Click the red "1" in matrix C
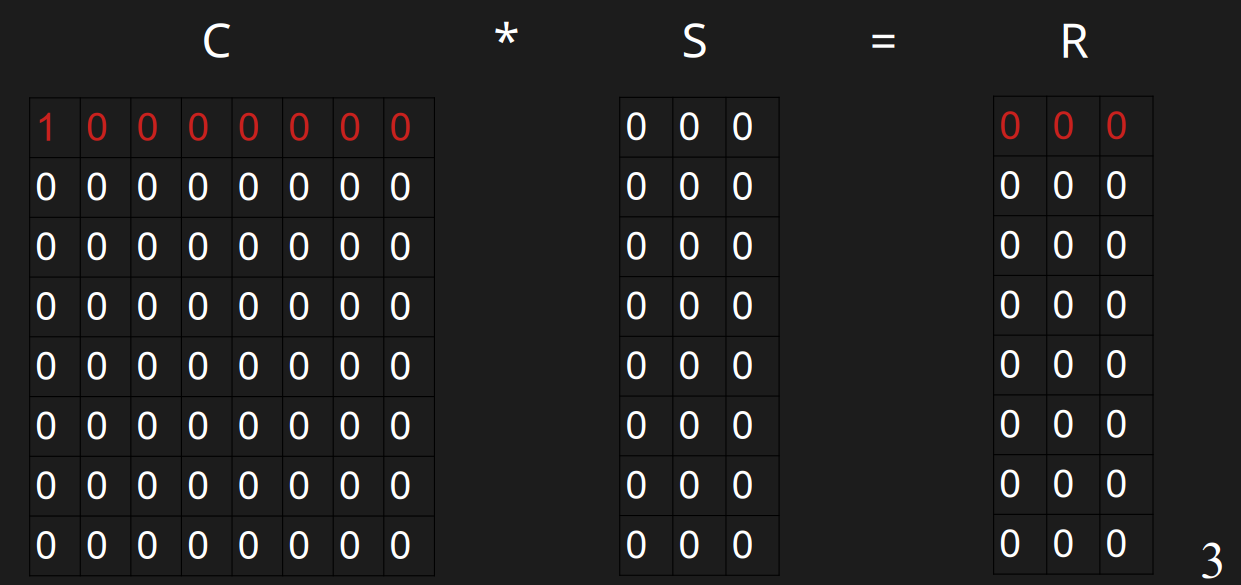This screenshot has width=1241, height=585. click(x=46, y=128)
